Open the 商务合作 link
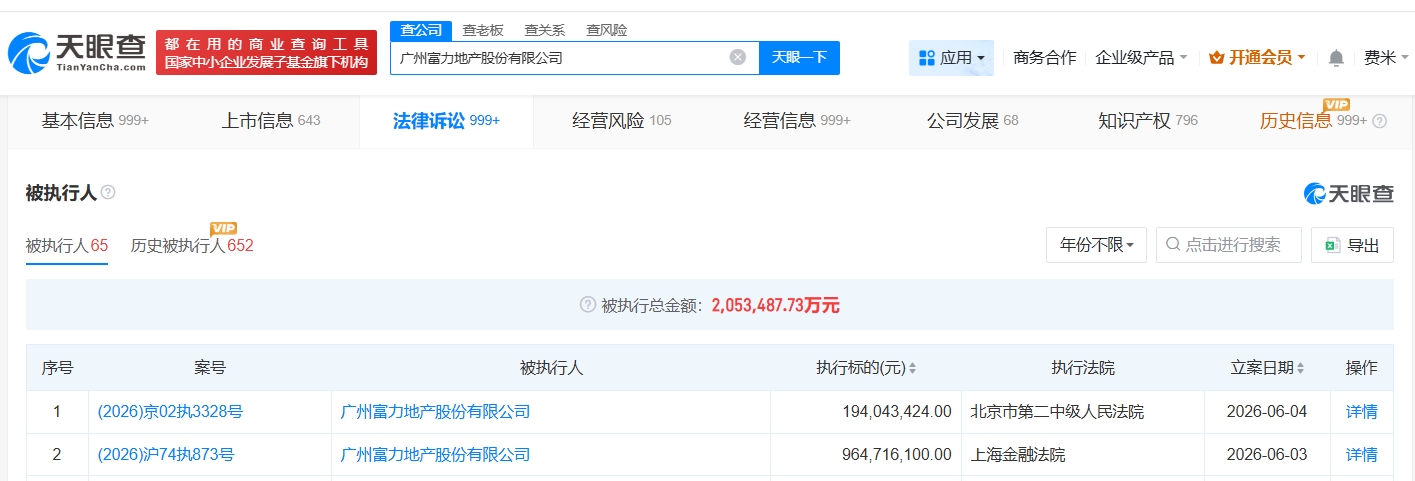The image size is (1415, 481). pyautogui.click(x=1044, y=58)
